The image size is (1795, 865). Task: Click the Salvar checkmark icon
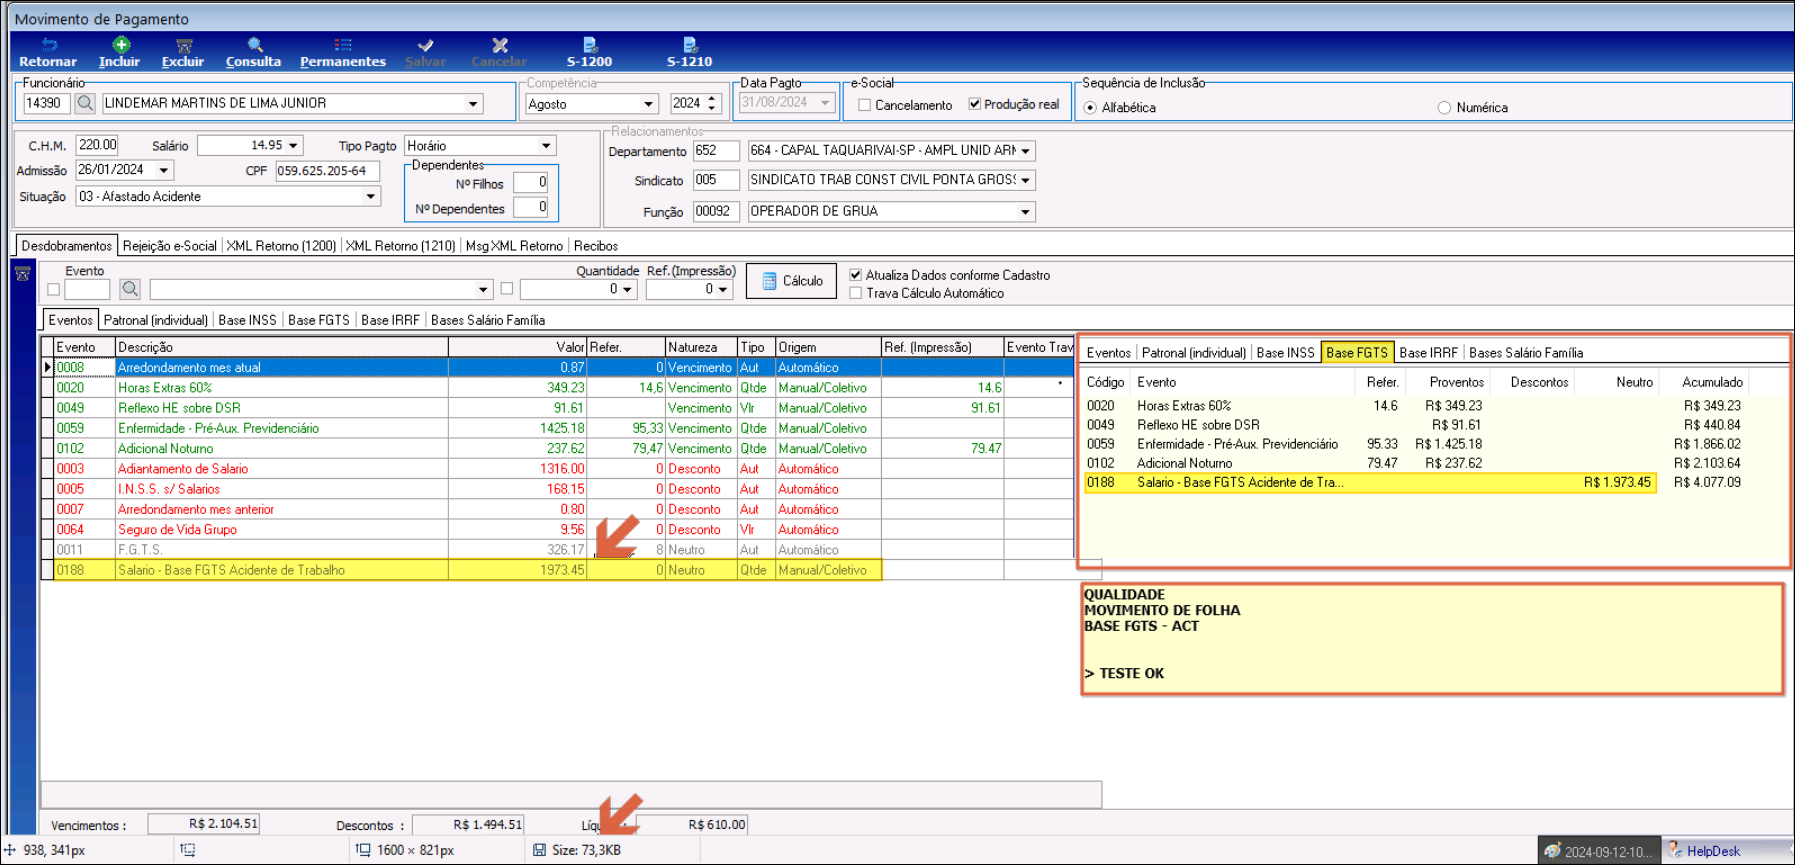click(x=425, y=45)
